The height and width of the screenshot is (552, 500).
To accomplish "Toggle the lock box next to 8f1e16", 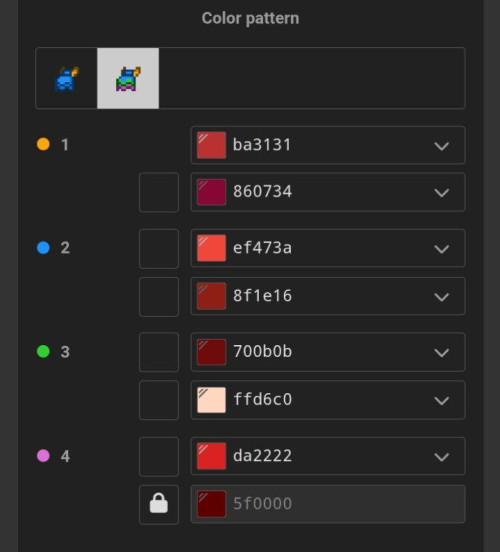I will pyautogui.click(x=159, y=297).
